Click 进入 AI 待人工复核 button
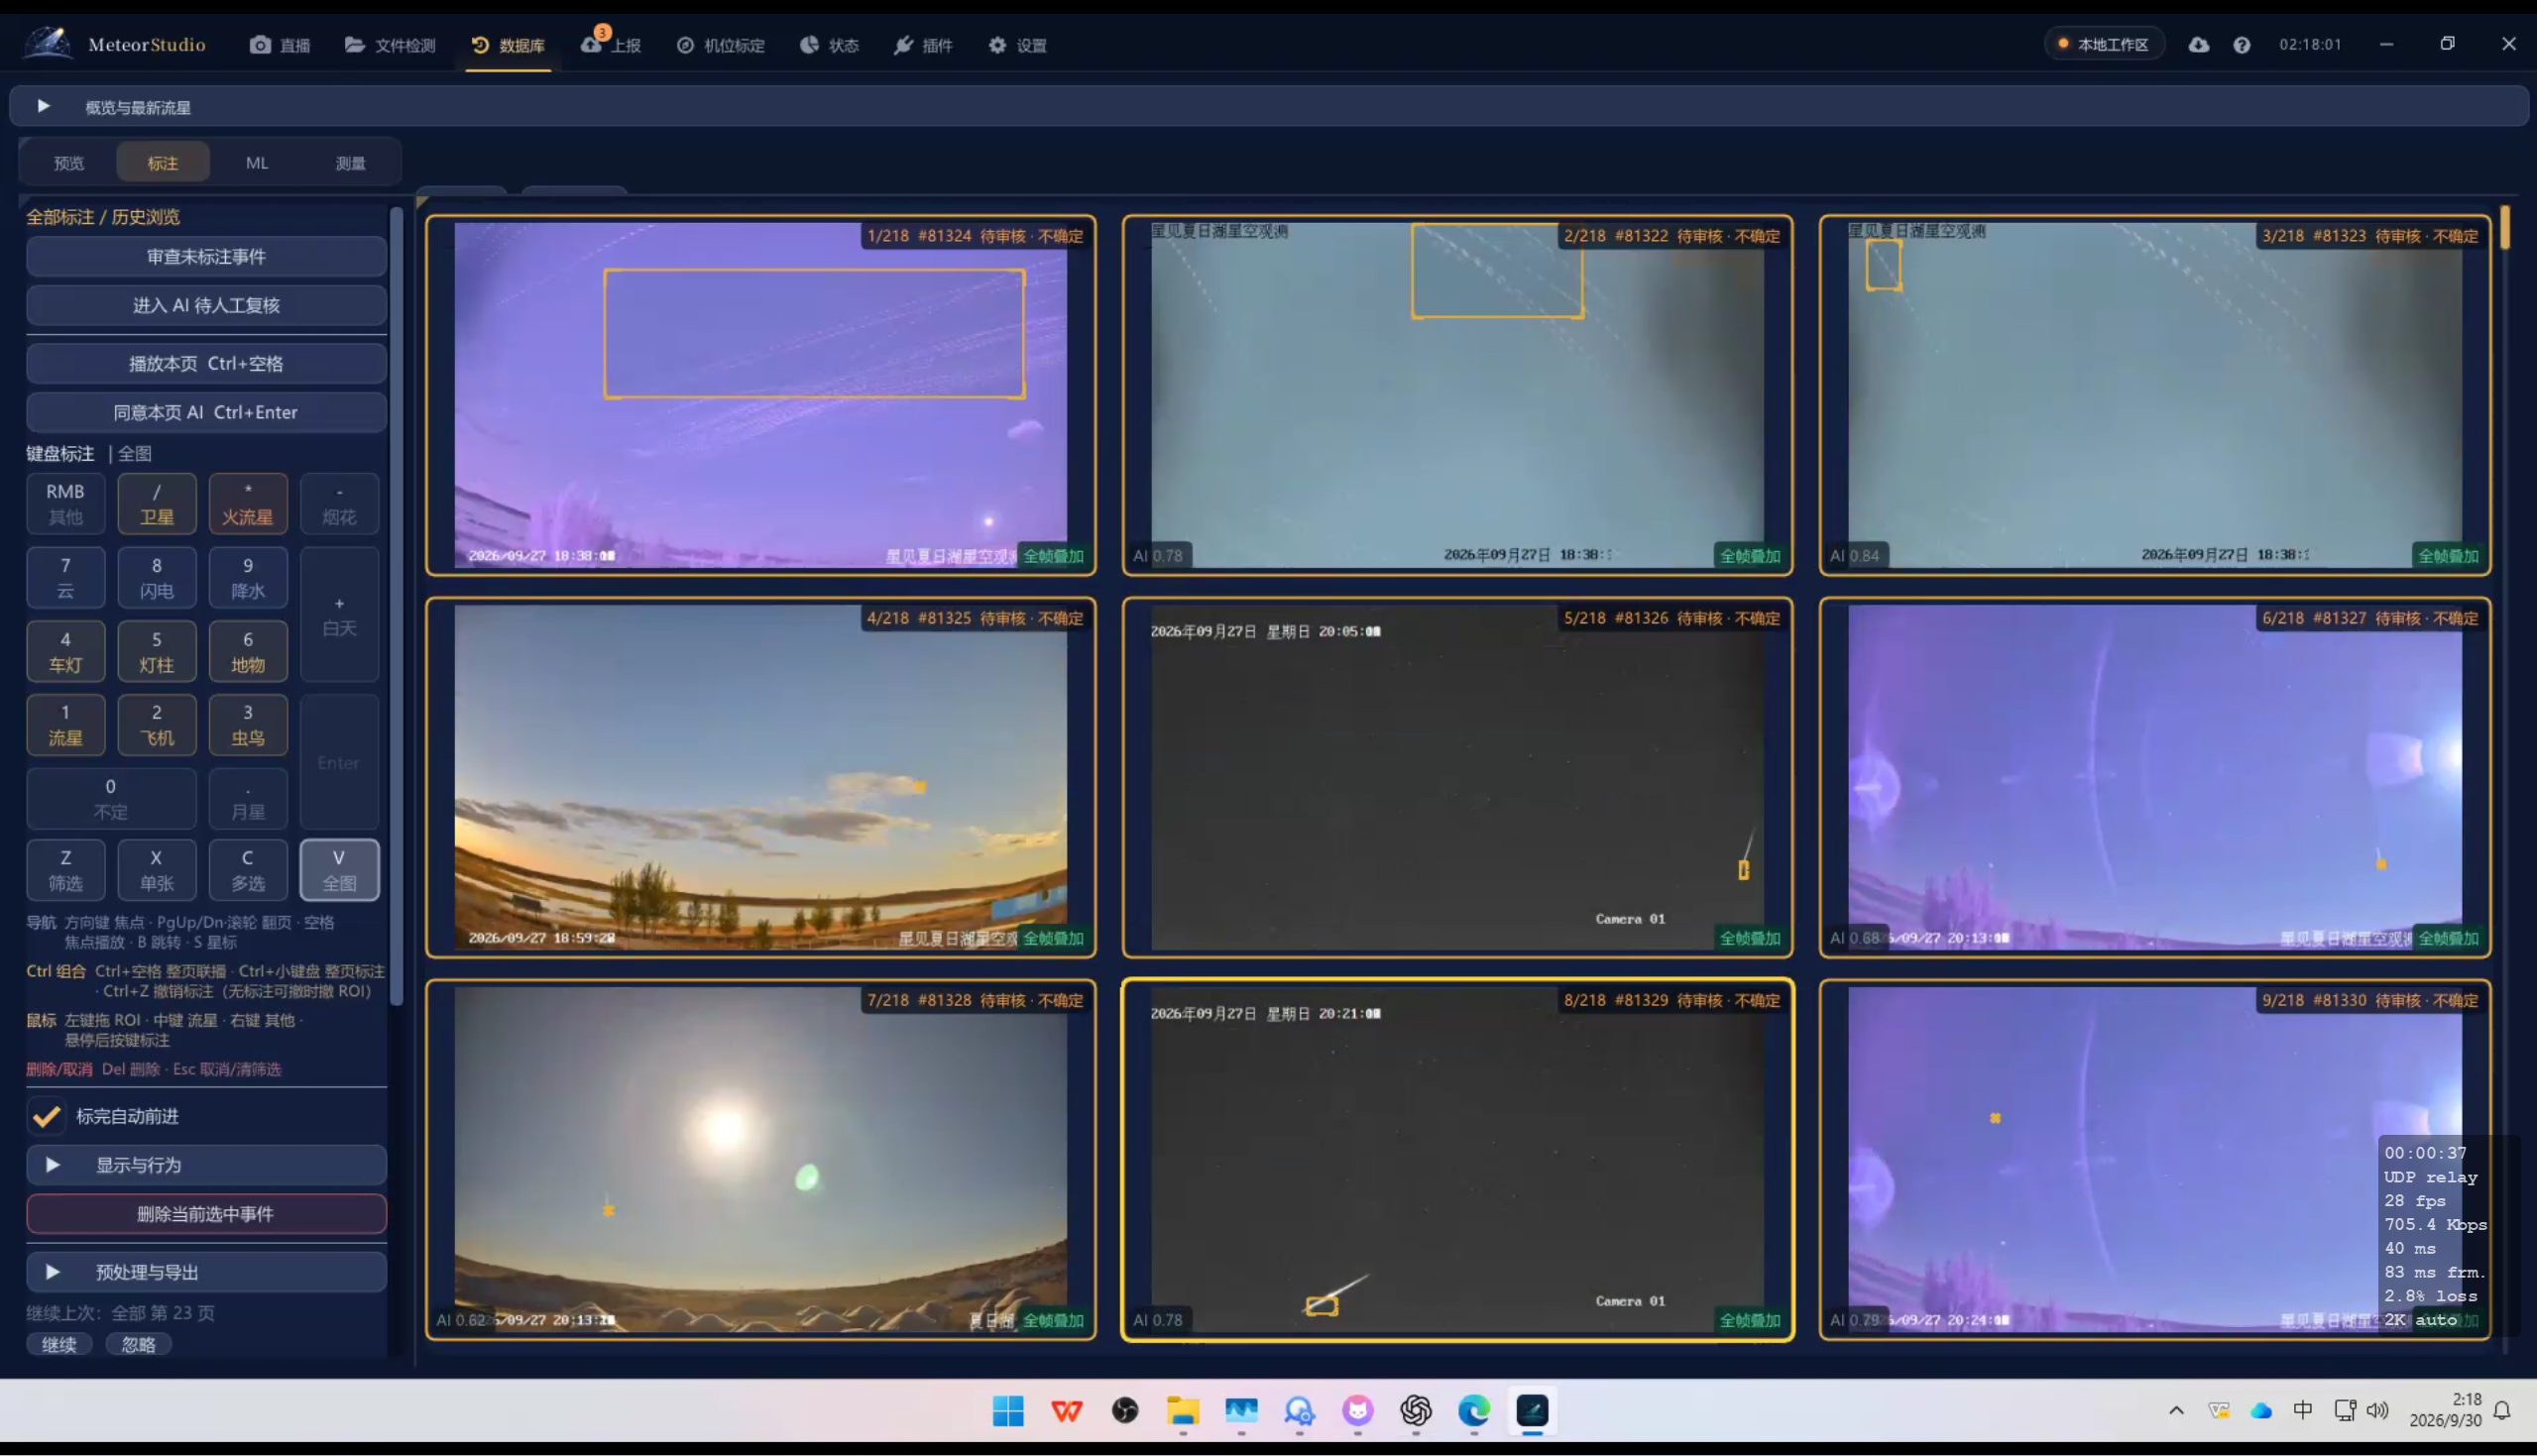2537x1456 pixels. 206,306
